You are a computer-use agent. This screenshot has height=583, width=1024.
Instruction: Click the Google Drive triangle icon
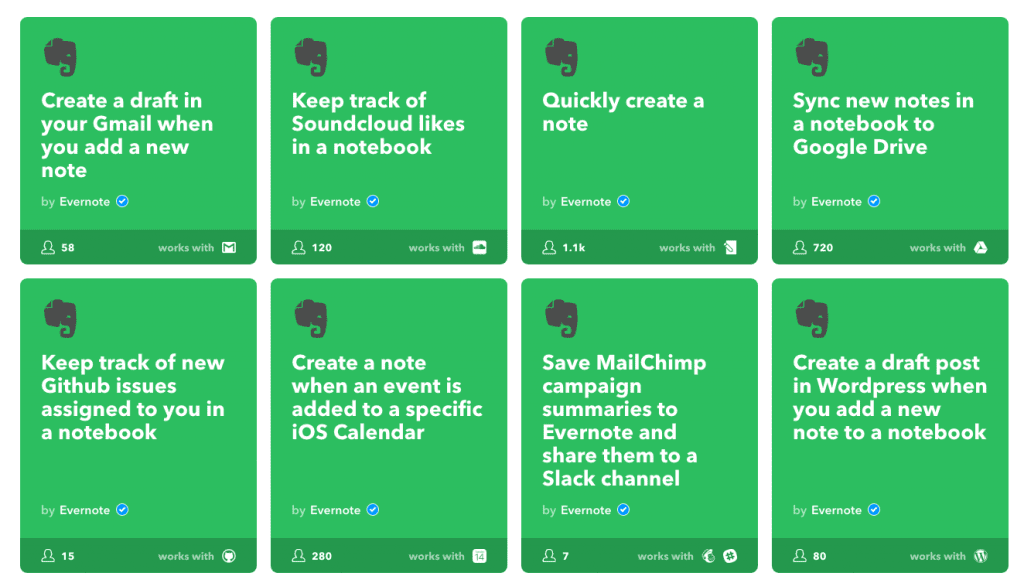(980, 247)
